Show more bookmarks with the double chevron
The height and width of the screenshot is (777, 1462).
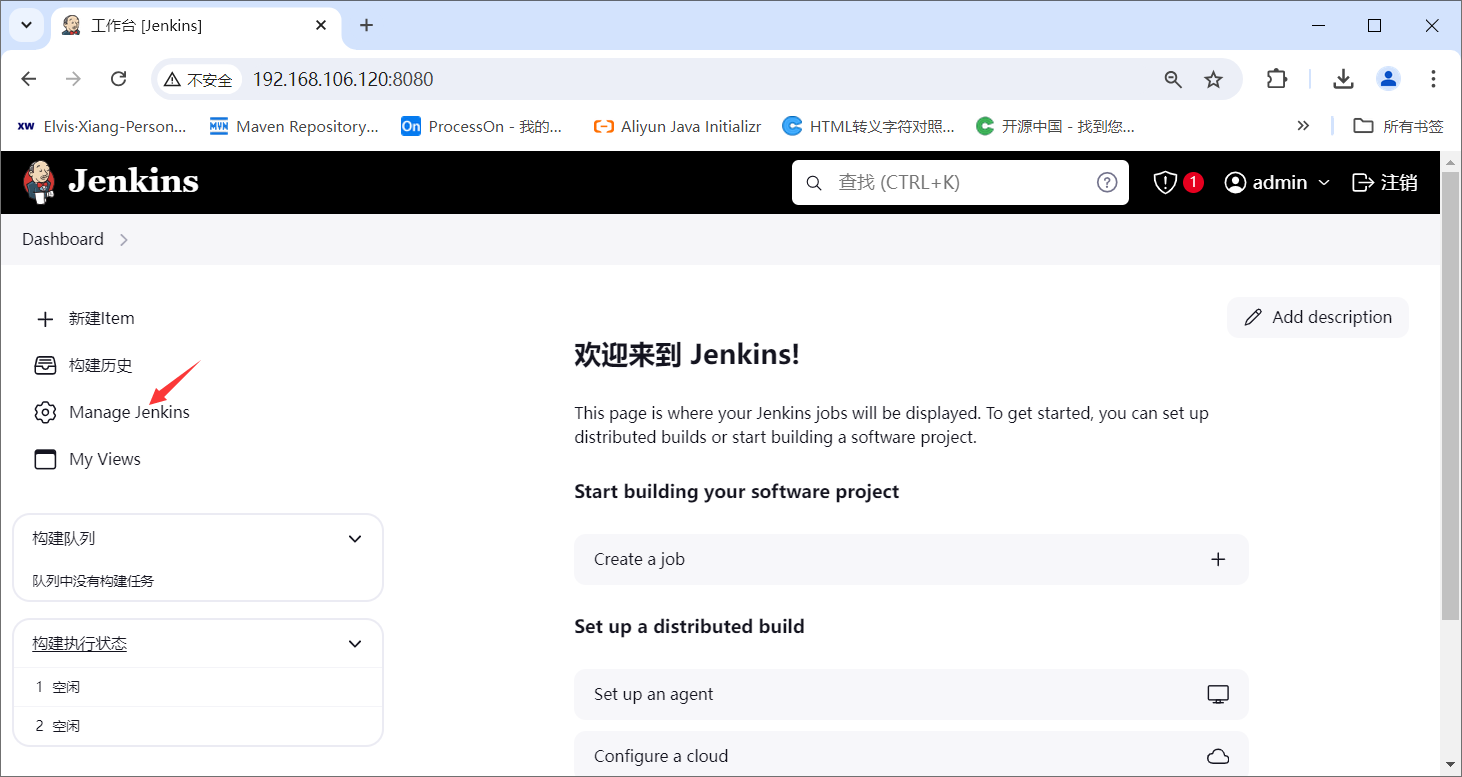(x=1303, y=126)
